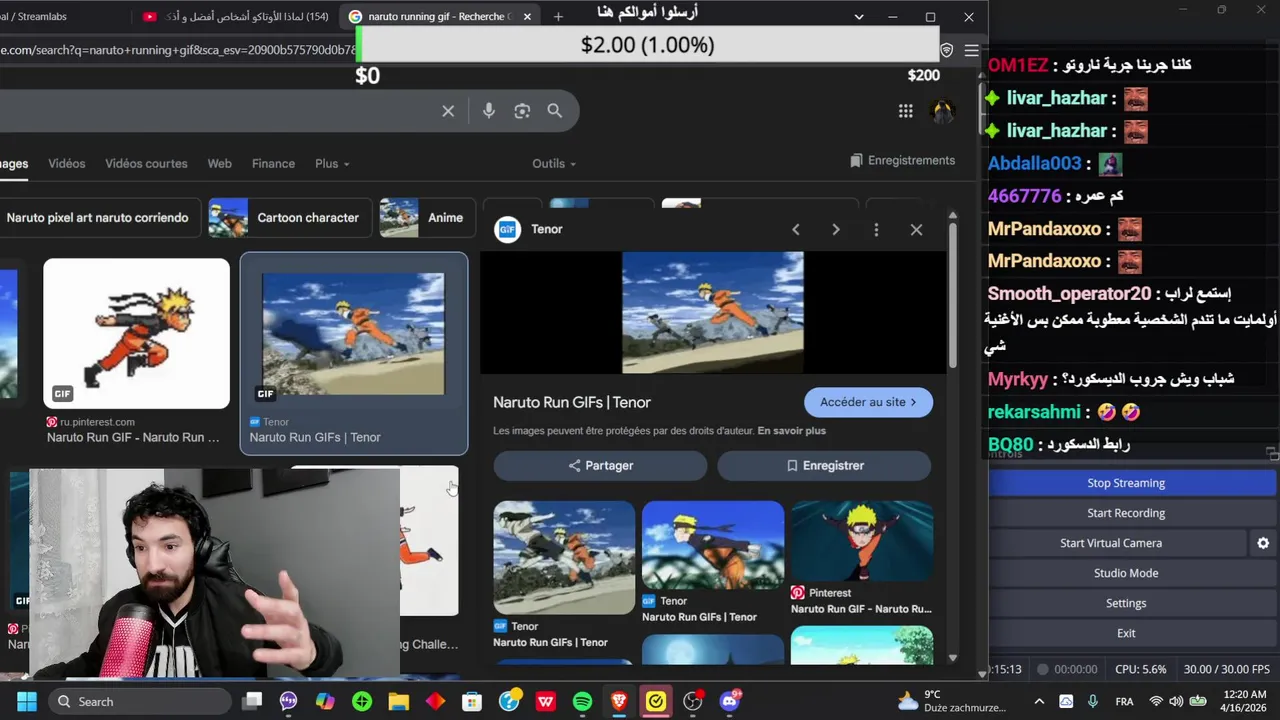Click the Windows taskbar Search box
Screen dimensions: 1280x720
(x=140, y=701)
